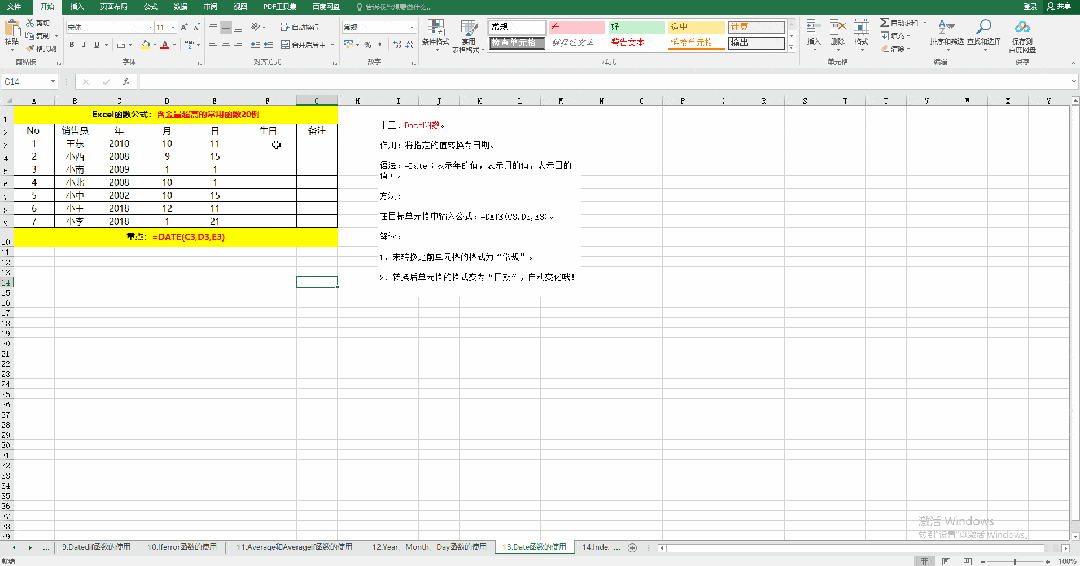Click the AutoSum sigma icon

tap(884, 23)
